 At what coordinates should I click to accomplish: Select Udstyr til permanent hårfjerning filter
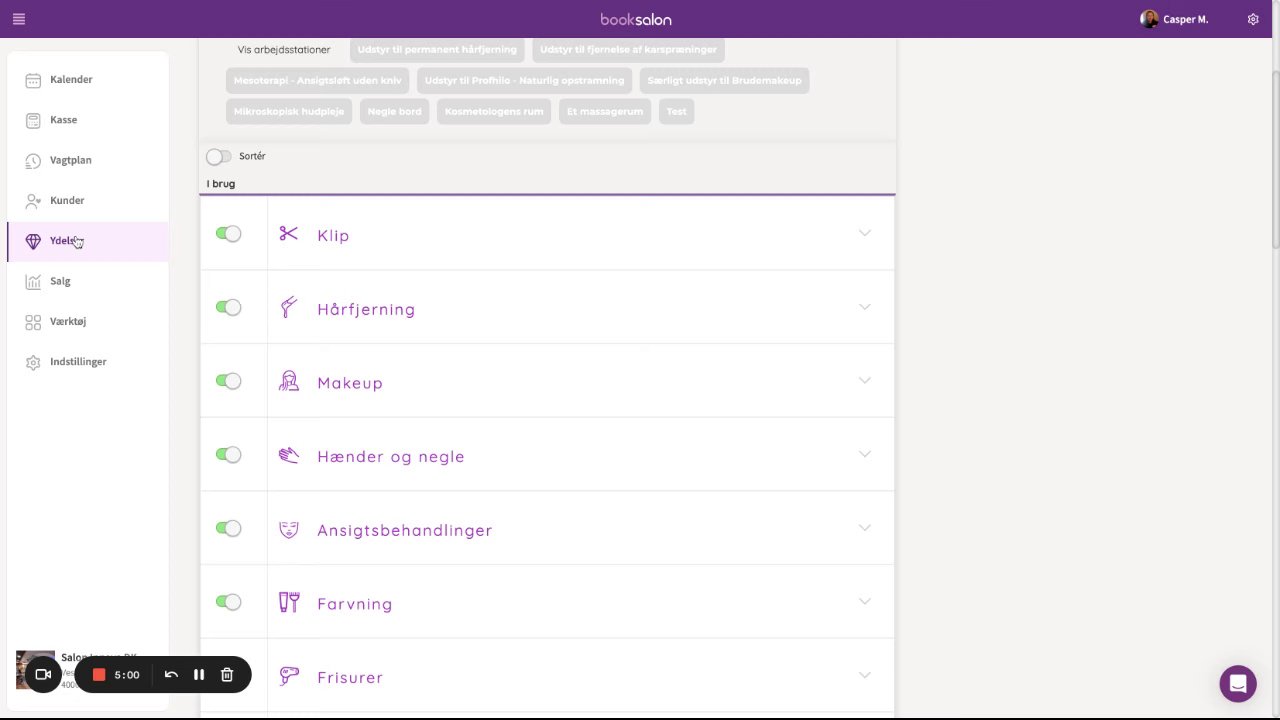[x=437, y=49]
